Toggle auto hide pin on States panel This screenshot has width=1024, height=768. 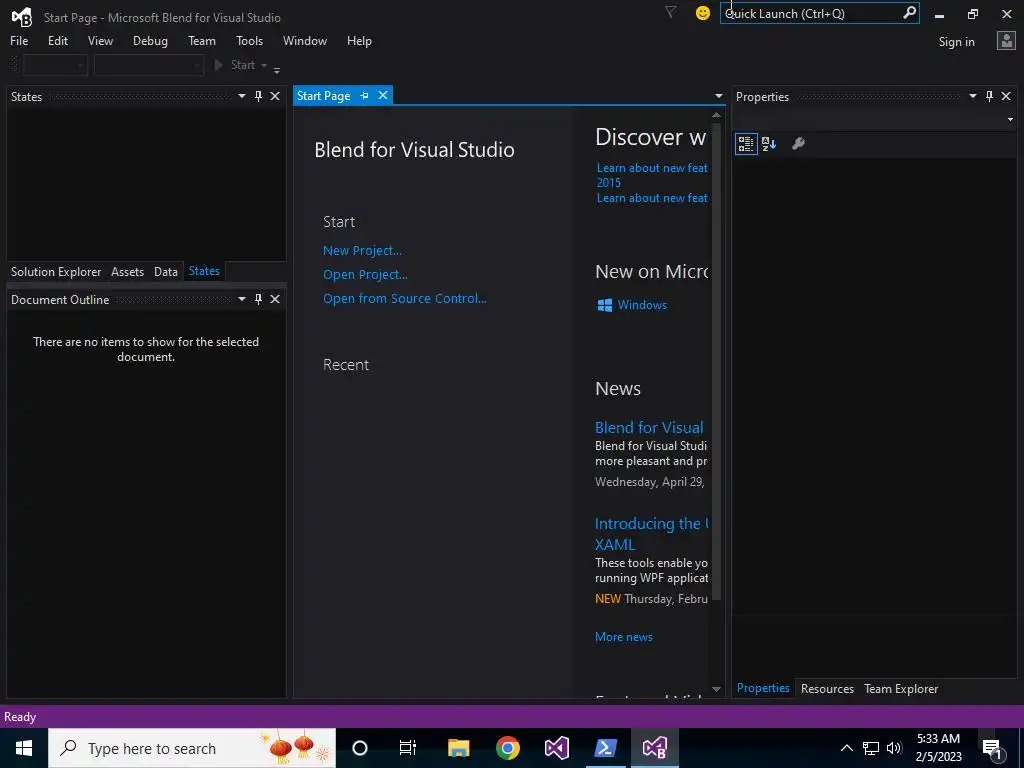(x=258, y=96)
